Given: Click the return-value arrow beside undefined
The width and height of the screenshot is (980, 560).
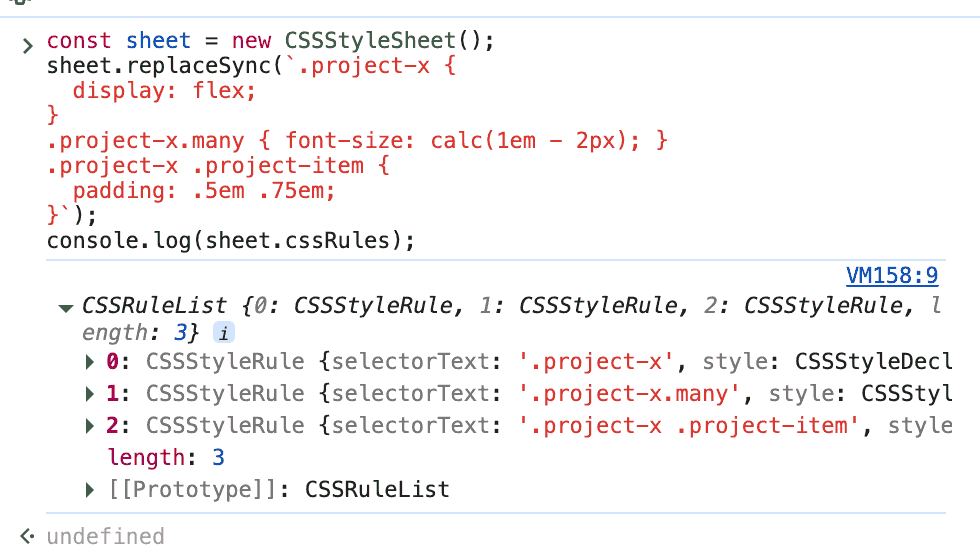Looking at the screenshot, I should tap(27, 537).
